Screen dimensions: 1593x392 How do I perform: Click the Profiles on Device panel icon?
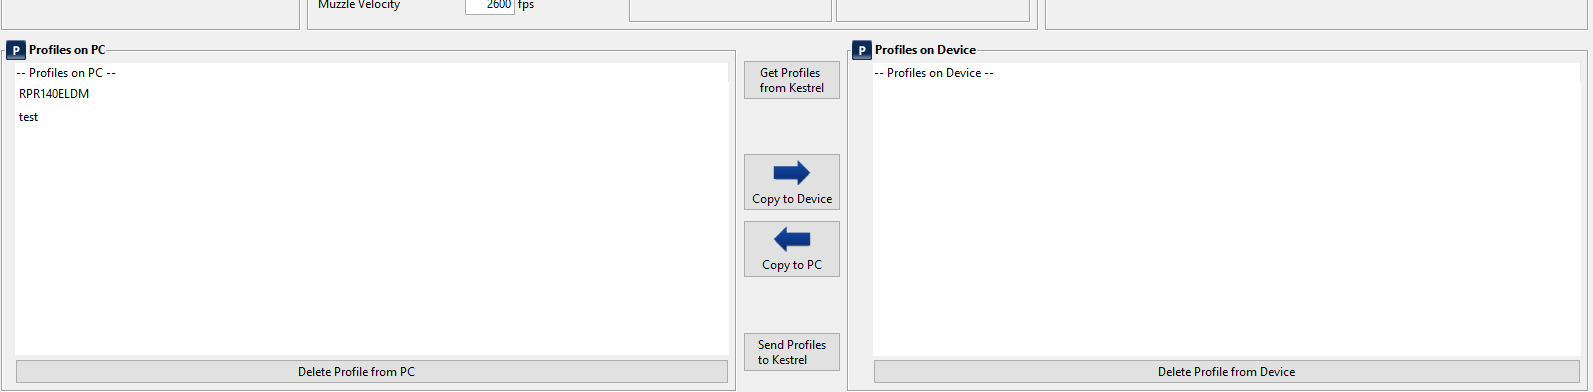click(x=862, y=50)
